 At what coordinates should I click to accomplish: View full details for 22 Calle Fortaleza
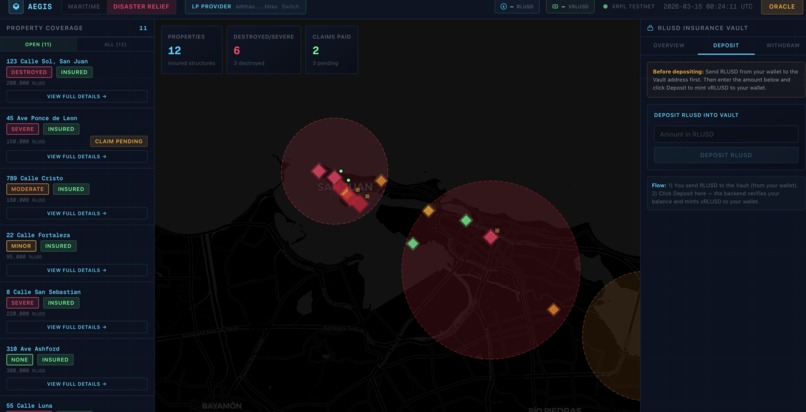pos(77,270)
